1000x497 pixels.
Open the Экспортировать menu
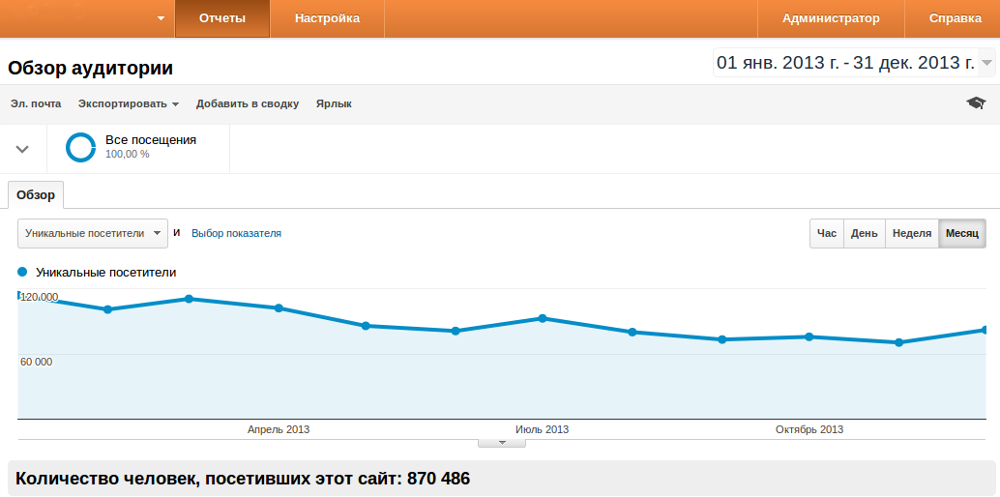click(128, 104)
